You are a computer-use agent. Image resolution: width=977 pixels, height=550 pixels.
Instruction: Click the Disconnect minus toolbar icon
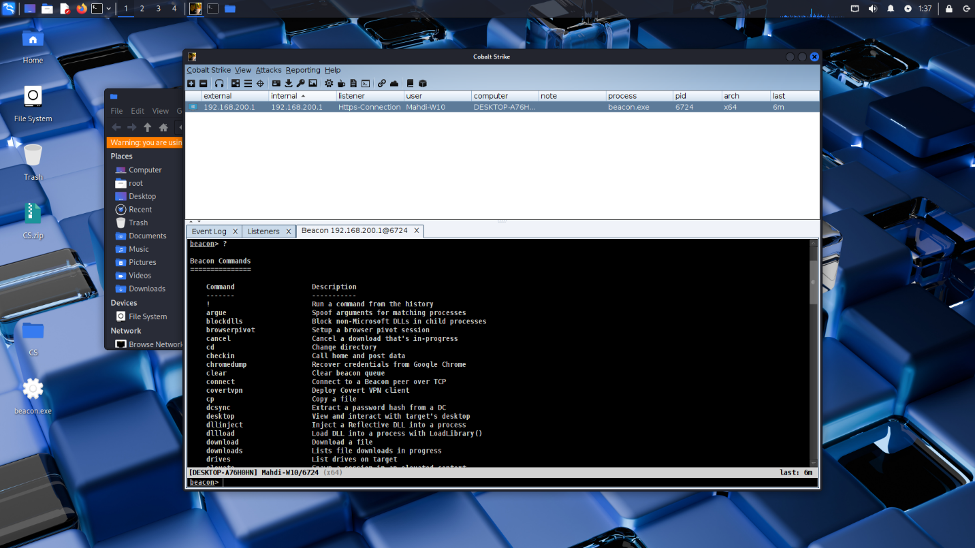203,83
